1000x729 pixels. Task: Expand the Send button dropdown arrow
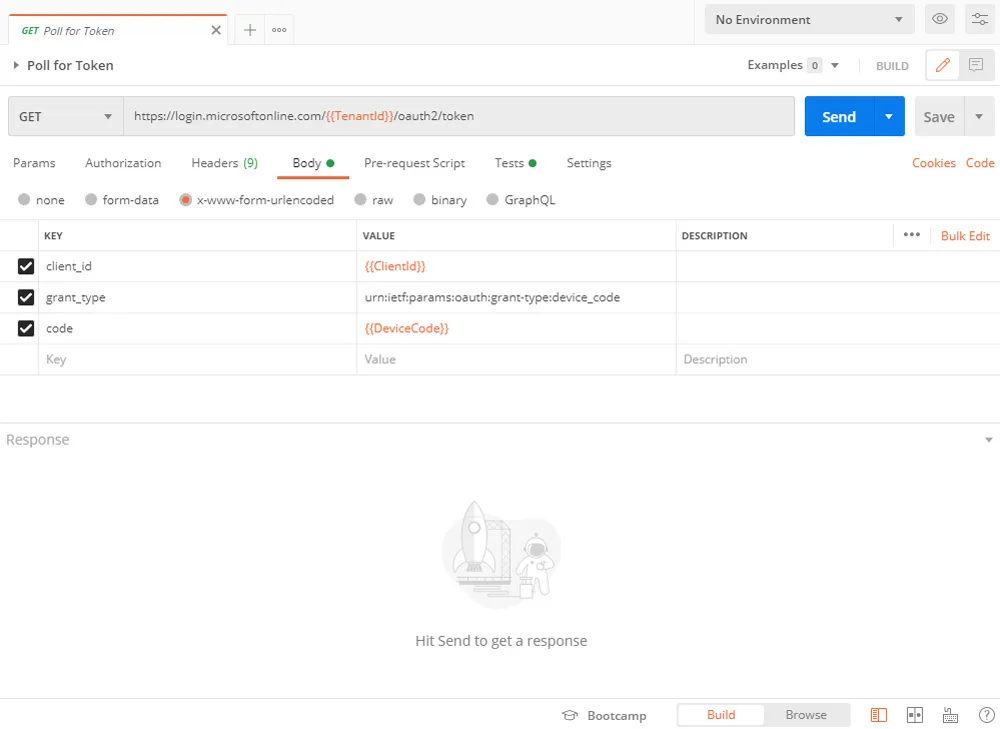[888, 117]
